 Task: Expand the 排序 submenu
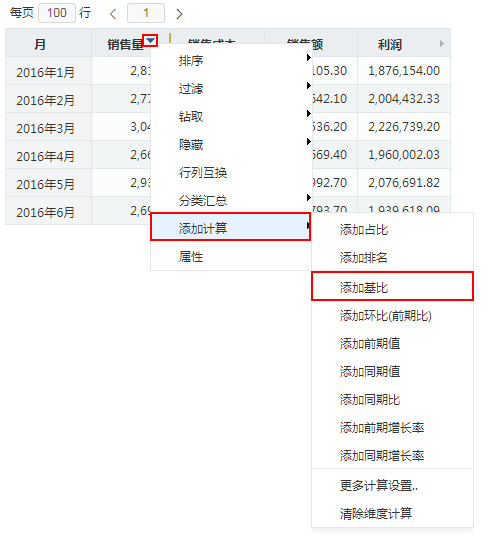[x=231, y=60]
